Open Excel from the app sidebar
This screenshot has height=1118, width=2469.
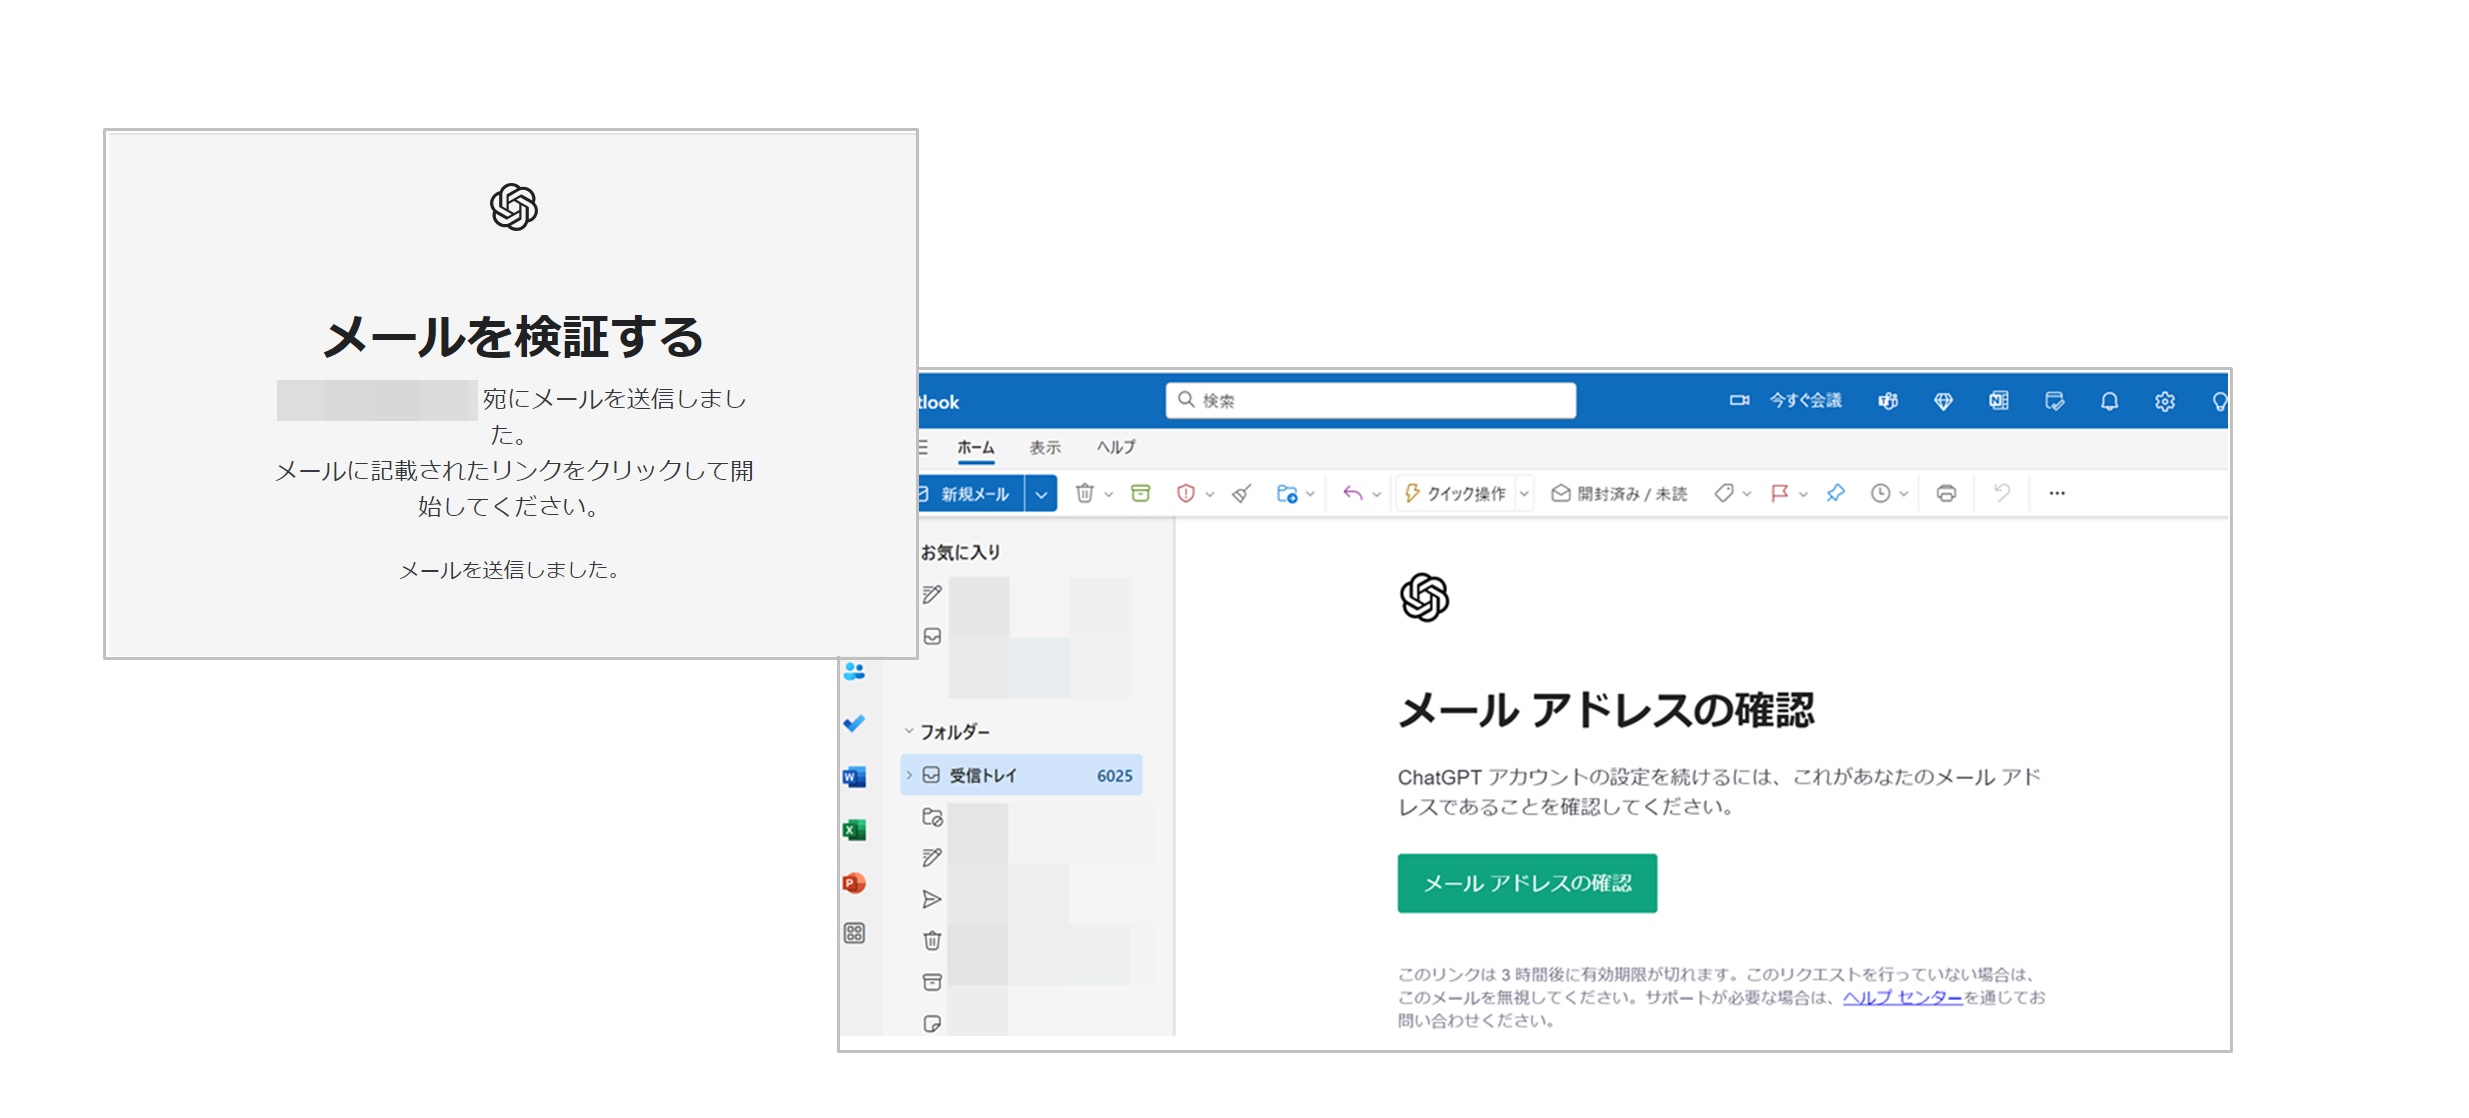point(854,830)
